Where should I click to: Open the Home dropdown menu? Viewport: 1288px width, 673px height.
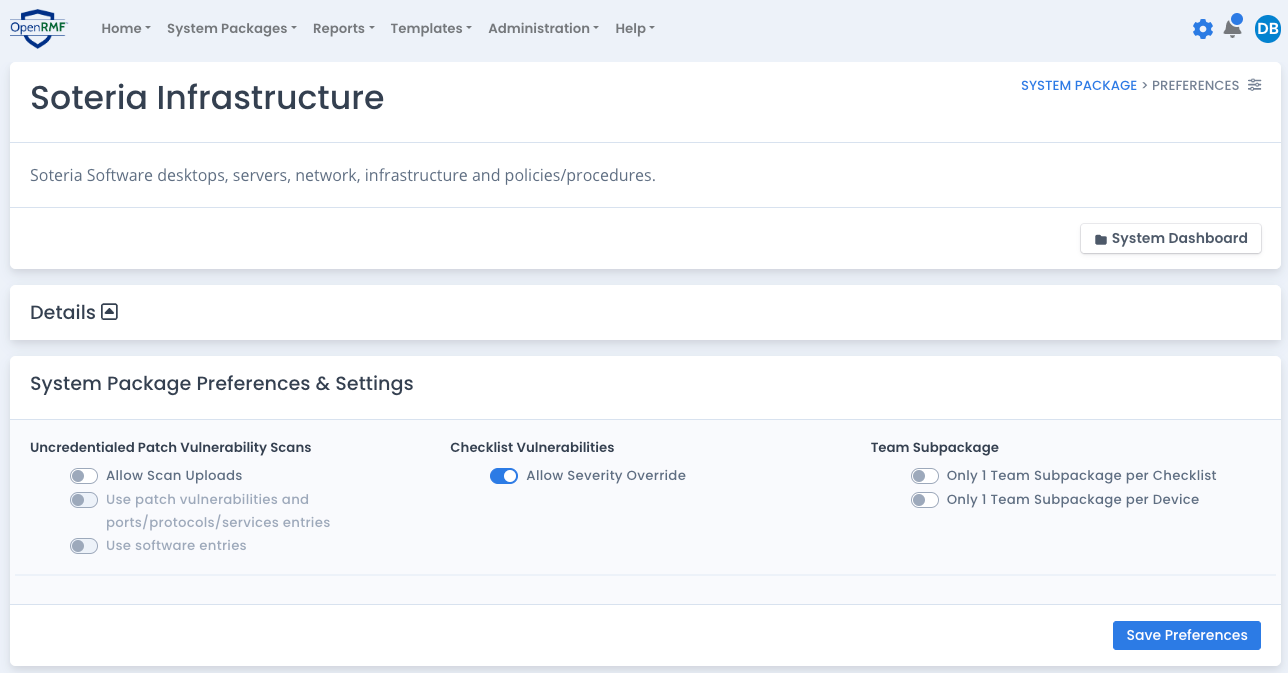[126, 28]
